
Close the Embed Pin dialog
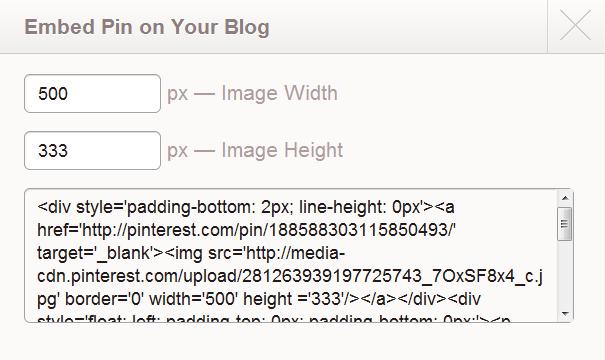pyautogui.click(x=575, y=25)
